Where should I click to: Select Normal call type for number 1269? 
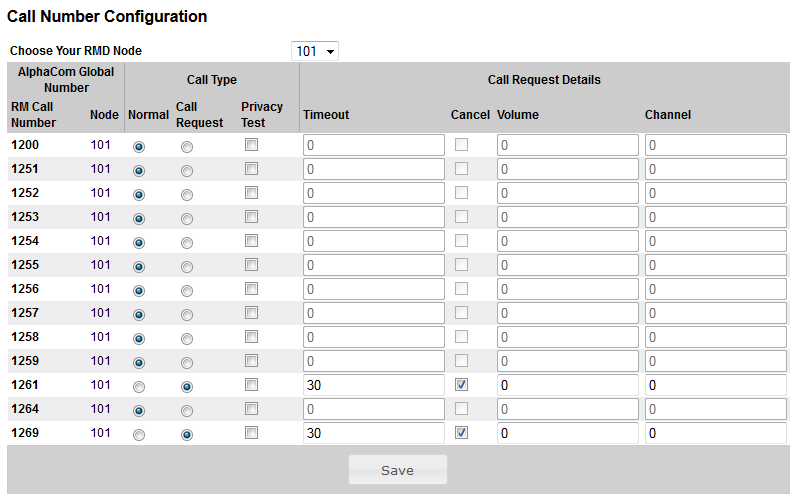(139, 434)
